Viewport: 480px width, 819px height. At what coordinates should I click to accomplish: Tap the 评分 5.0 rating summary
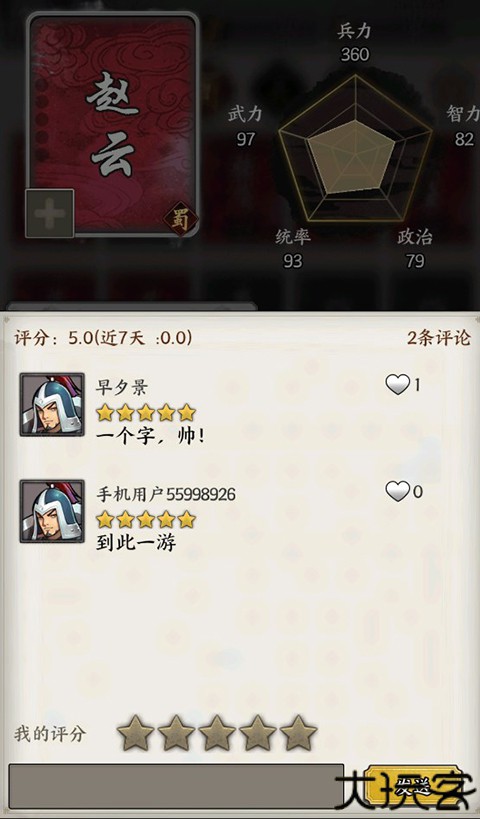pyautogui.click(x=103, y=338)
